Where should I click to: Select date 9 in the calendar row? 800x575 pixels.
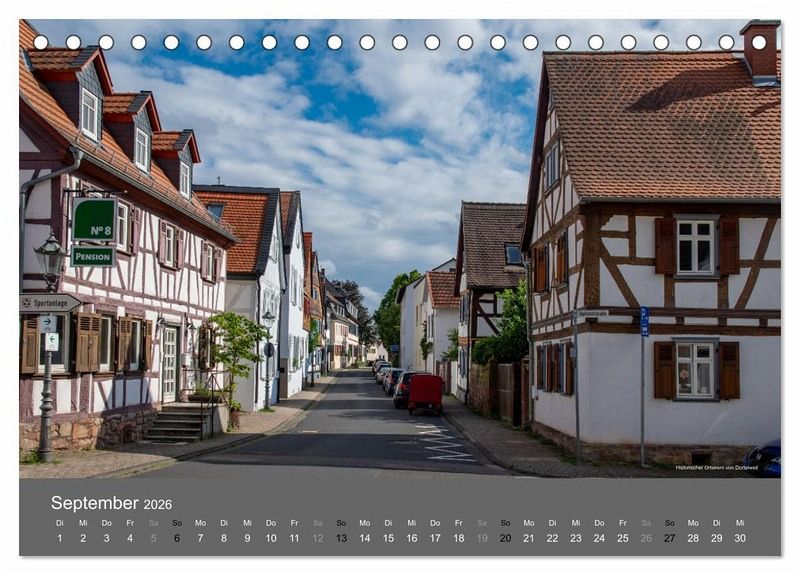pyautogui.click(x=247, y=538)
